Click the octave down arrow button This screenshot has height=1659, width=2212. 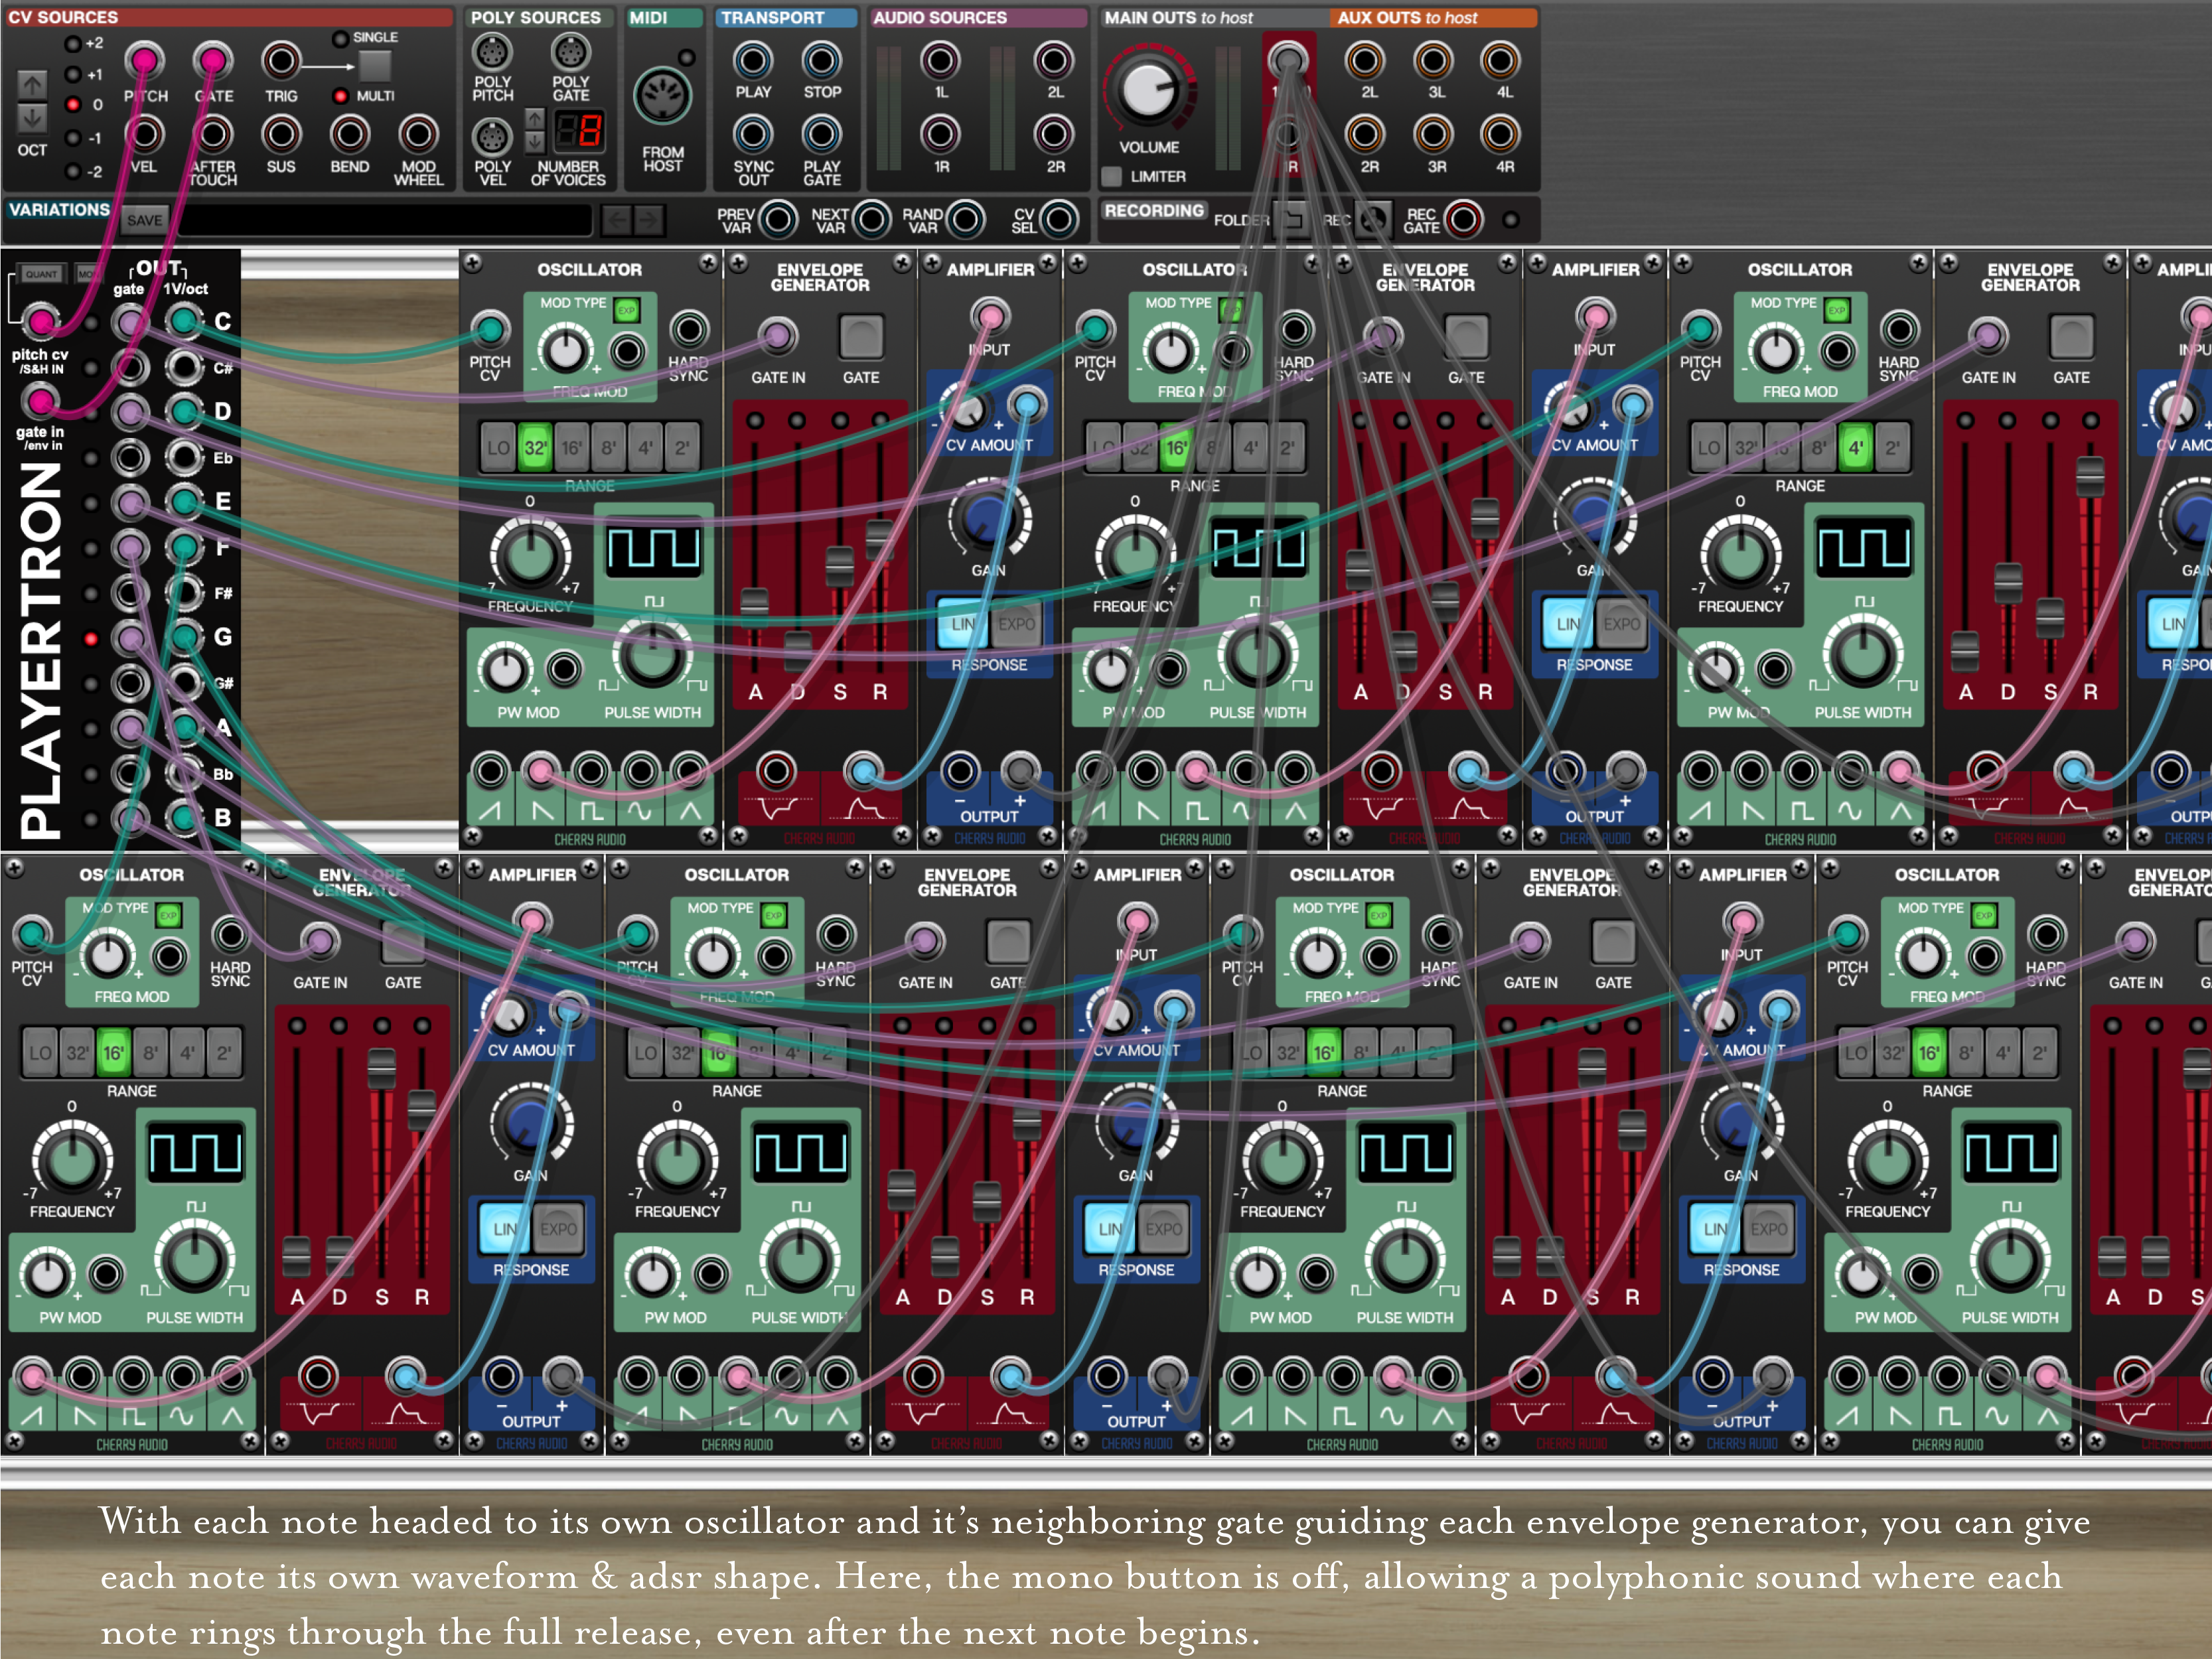tap(32, 118)
